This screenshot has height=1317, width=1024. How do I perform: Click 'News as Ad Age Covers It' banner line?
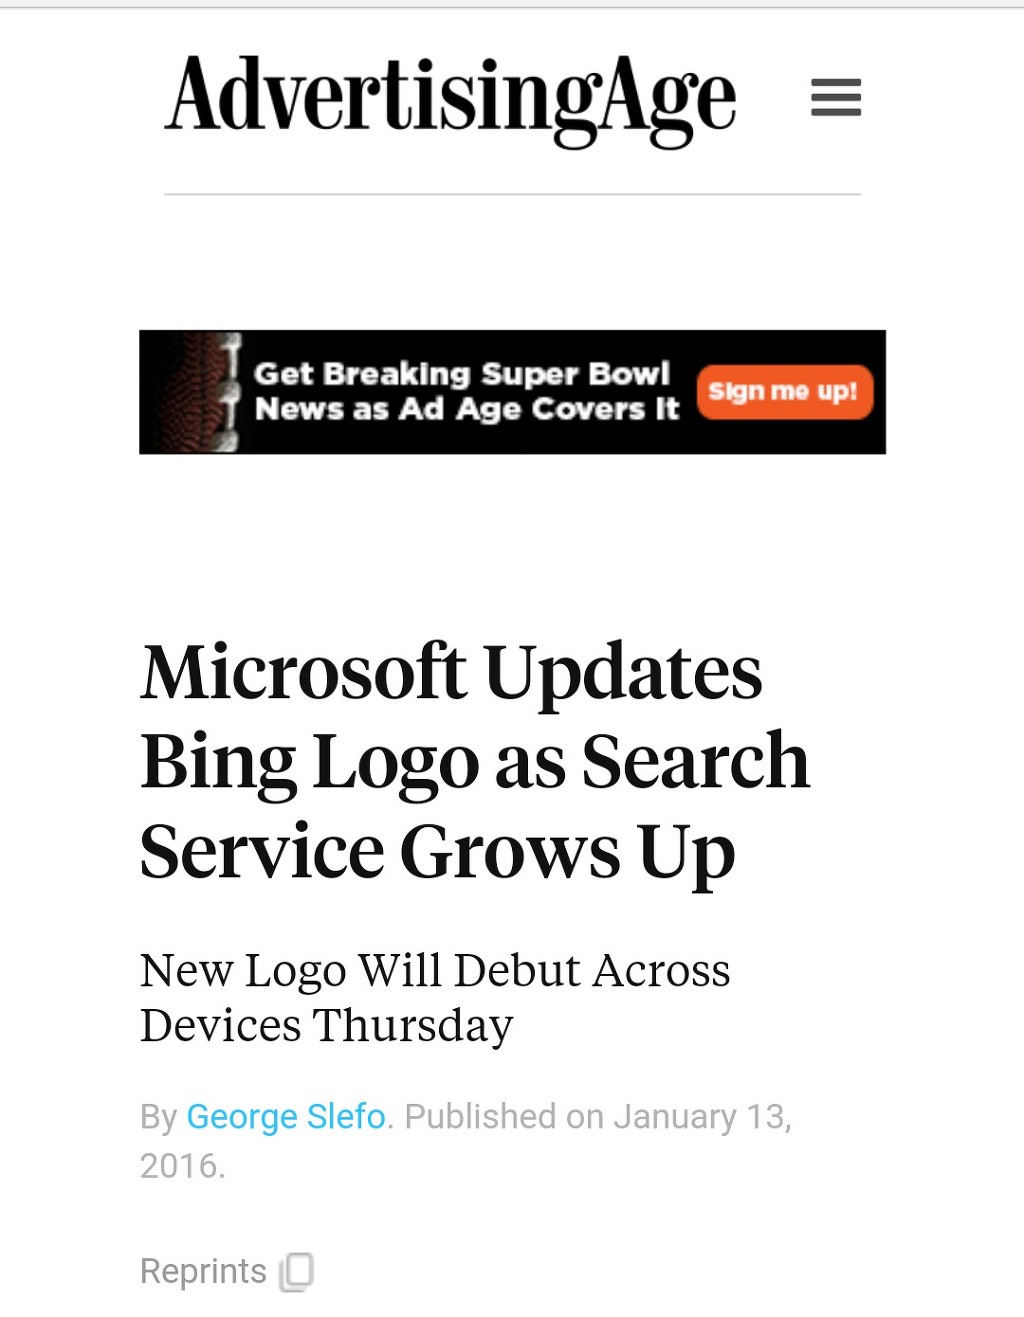coord(467,409)
